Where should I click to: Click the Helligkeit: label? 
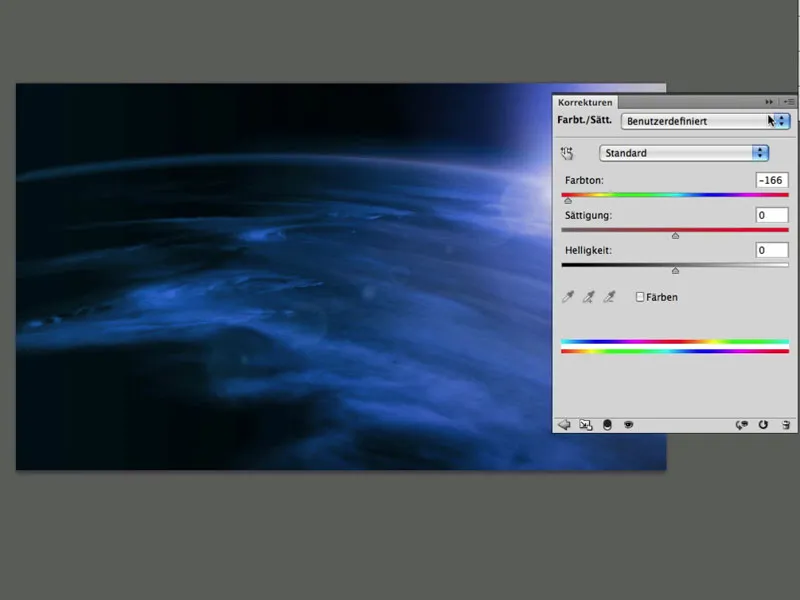click(588, 251)
